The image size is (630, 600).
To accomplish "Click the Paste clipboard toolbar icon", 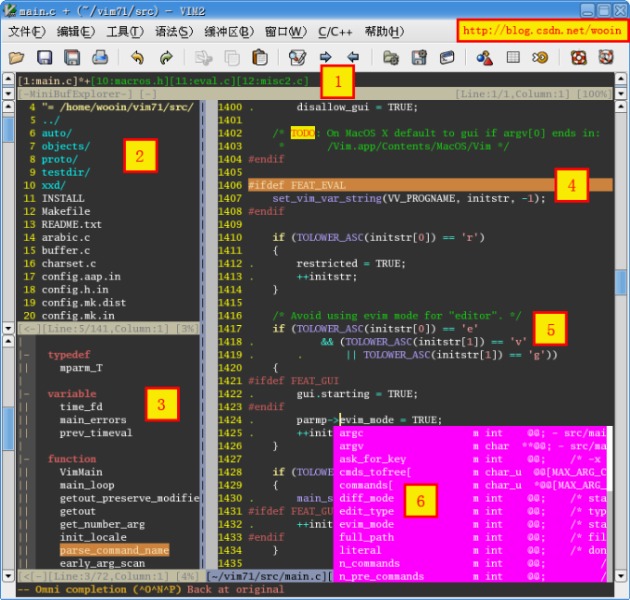I will click(259, 58).
